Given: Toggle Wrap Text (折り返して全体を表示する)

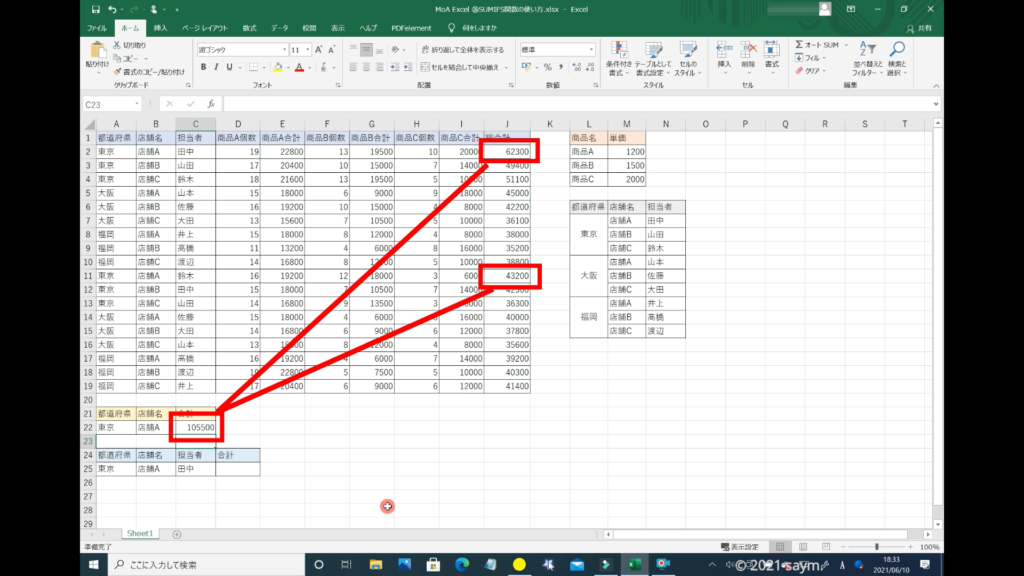Looking at the screenshot, I should pos(461,49).
